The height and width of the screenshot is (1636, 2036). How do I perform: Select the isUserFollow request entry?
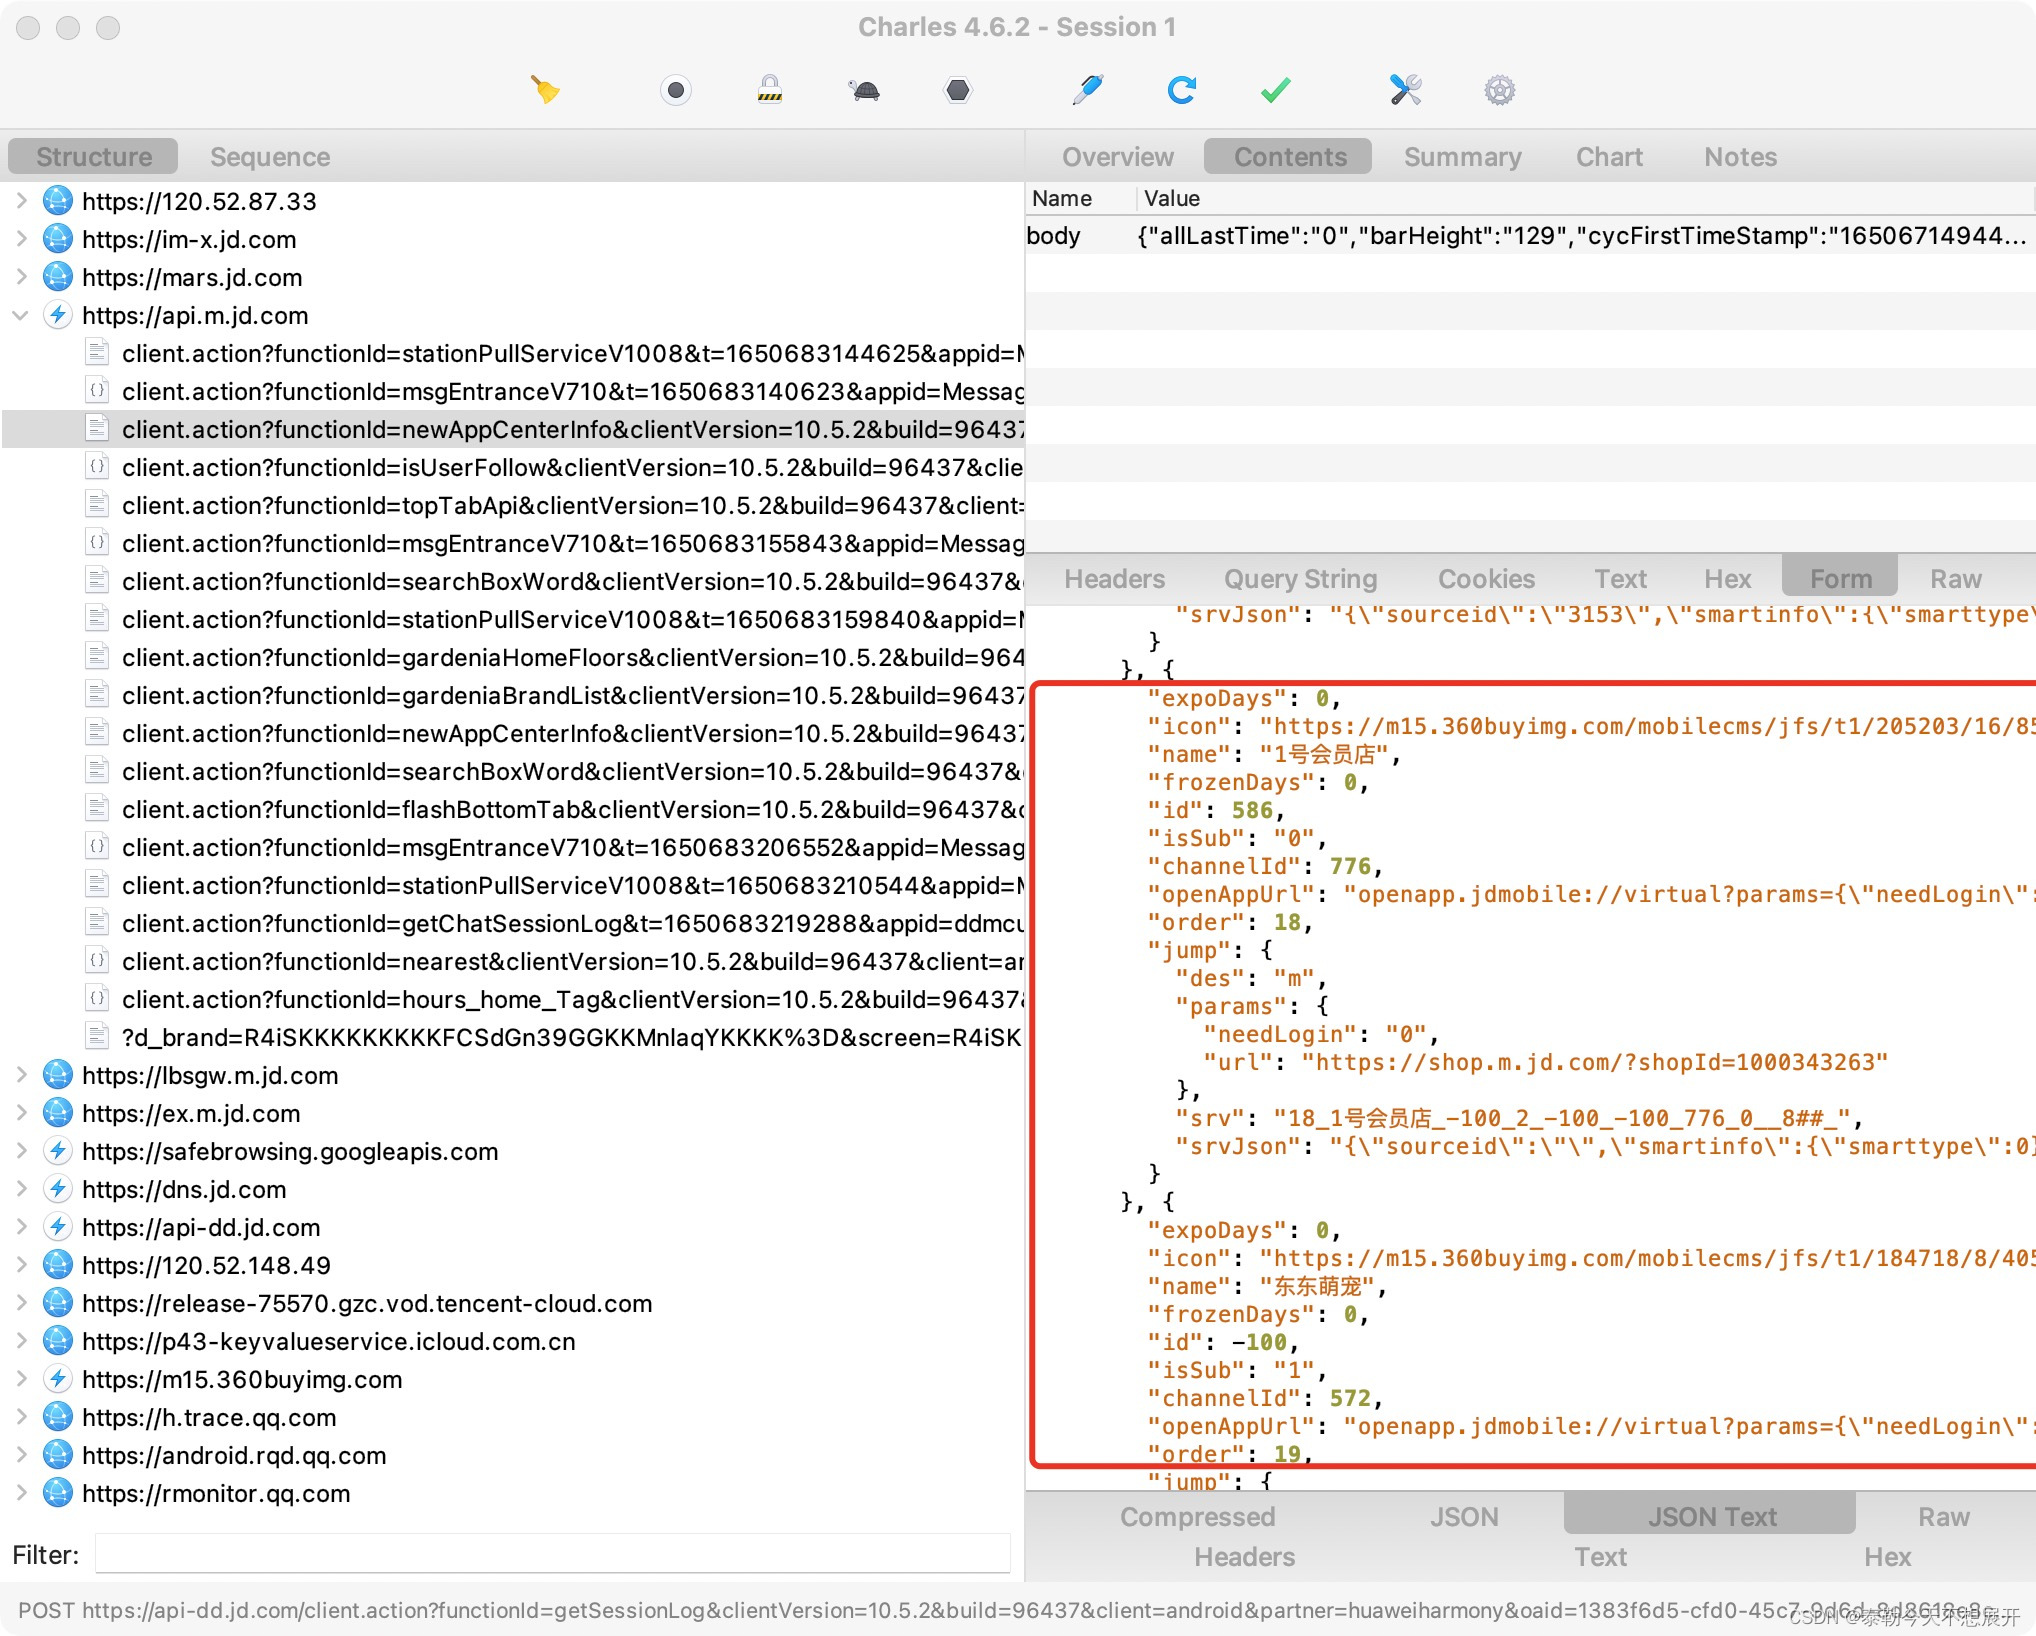click(570, 468)
